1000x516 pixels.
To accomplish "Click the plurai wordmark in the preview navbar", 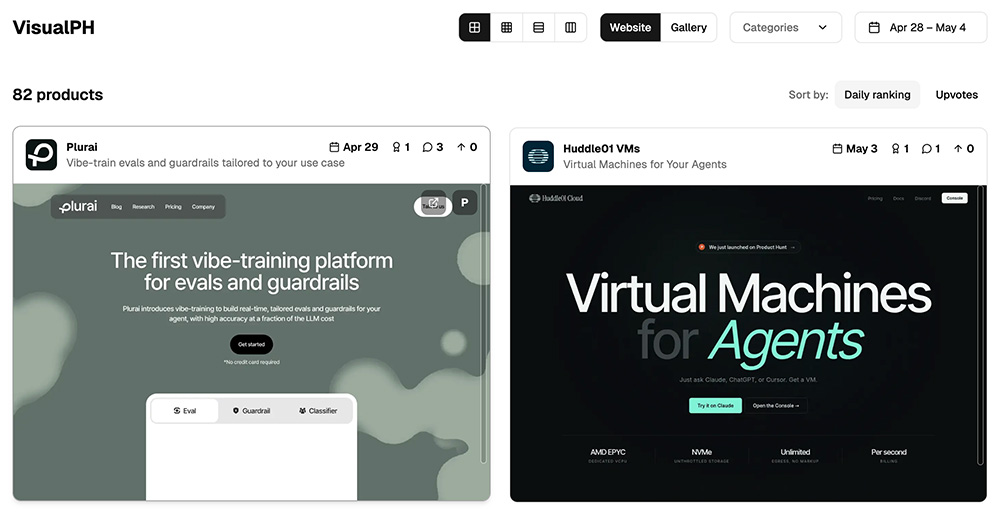I will (x=78, y=207).
